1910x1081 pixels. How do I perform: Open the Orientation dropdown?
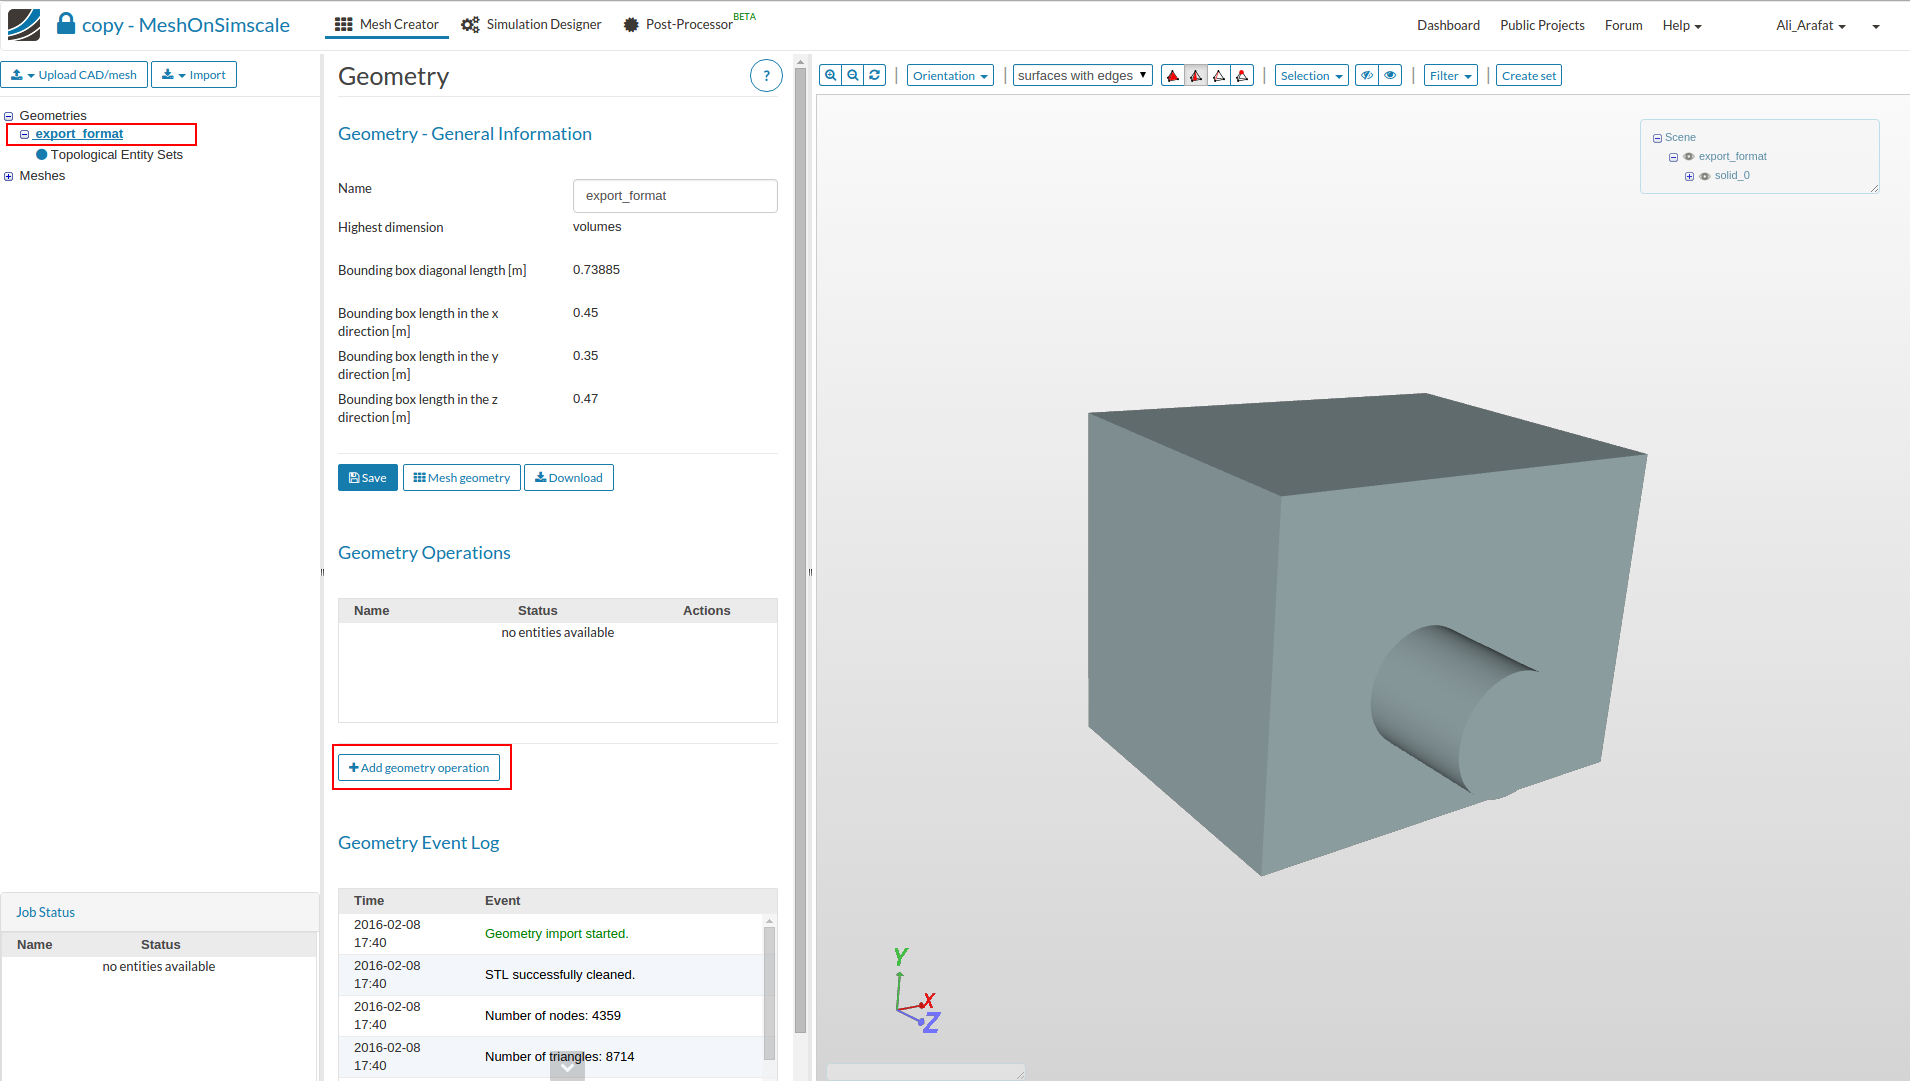click(x=949, y=76)
